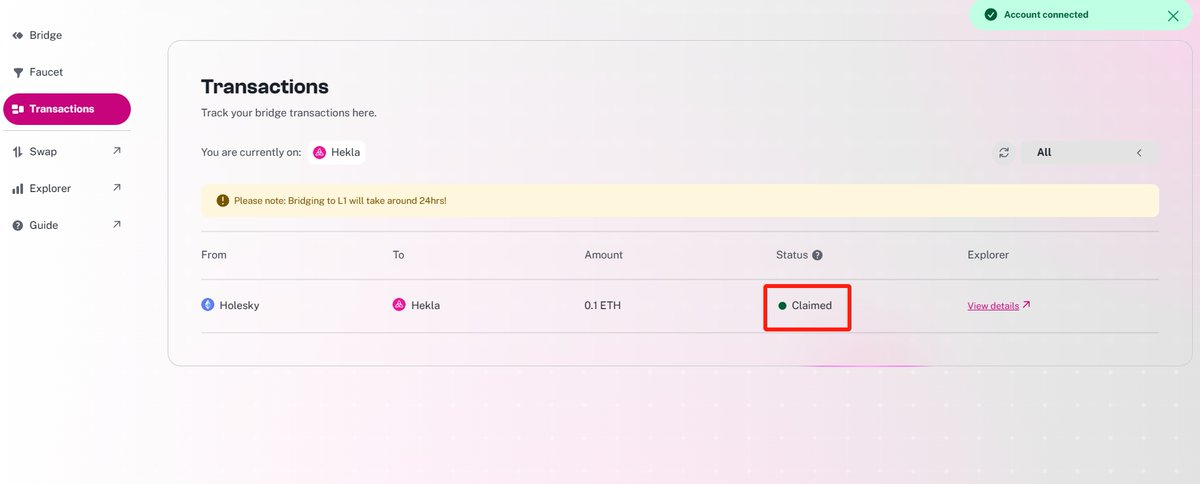Click the Holesky Ethereum icon
1200x484 pixels.
pyautogui.click(x=208, y=305)
